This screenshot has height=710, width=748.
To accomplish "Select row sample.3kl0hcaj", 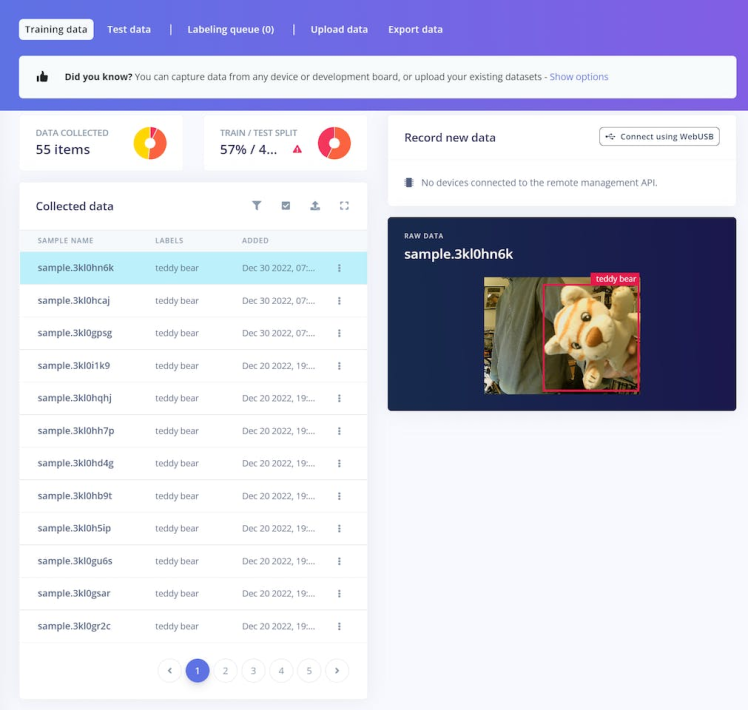I will pyautogui.click(x=193, y=301).
